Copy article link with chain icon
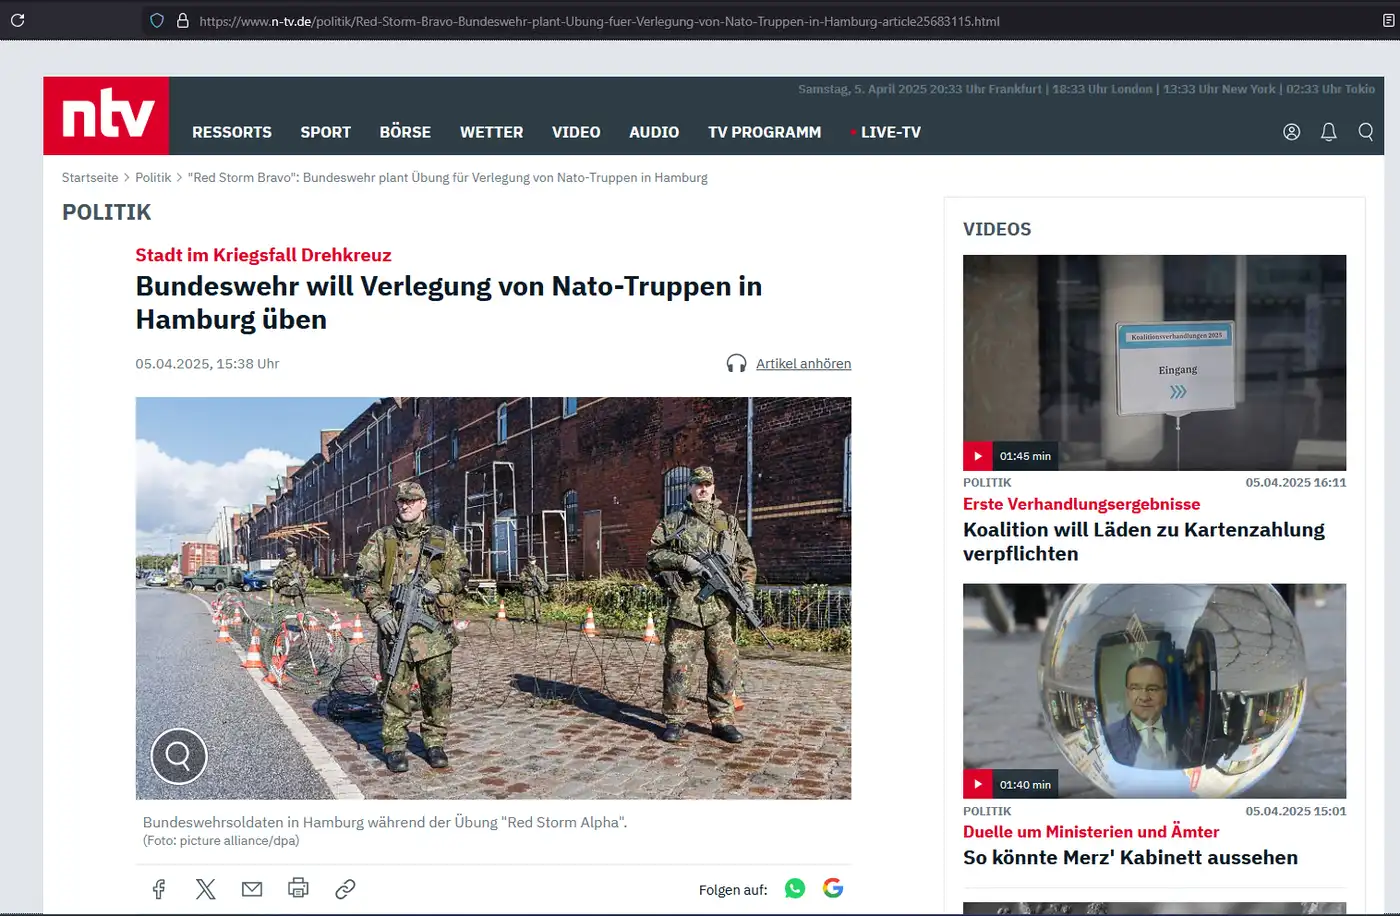The height and width of the screenshot is (916, 1400). coord(345,889)
